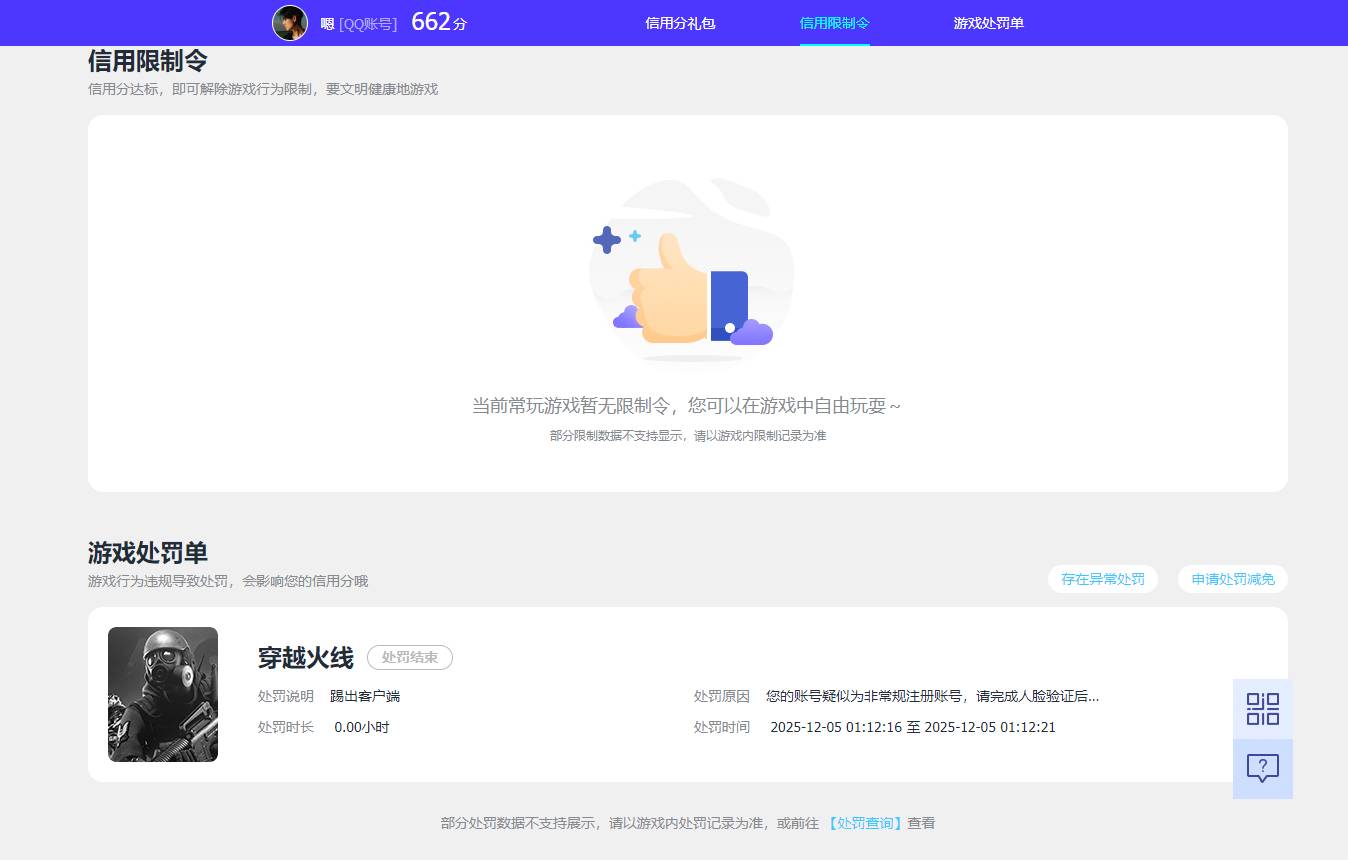Click the Crossfire game cover image
This screenshot has width=1348, height=860.
click(x=162, y=694)
